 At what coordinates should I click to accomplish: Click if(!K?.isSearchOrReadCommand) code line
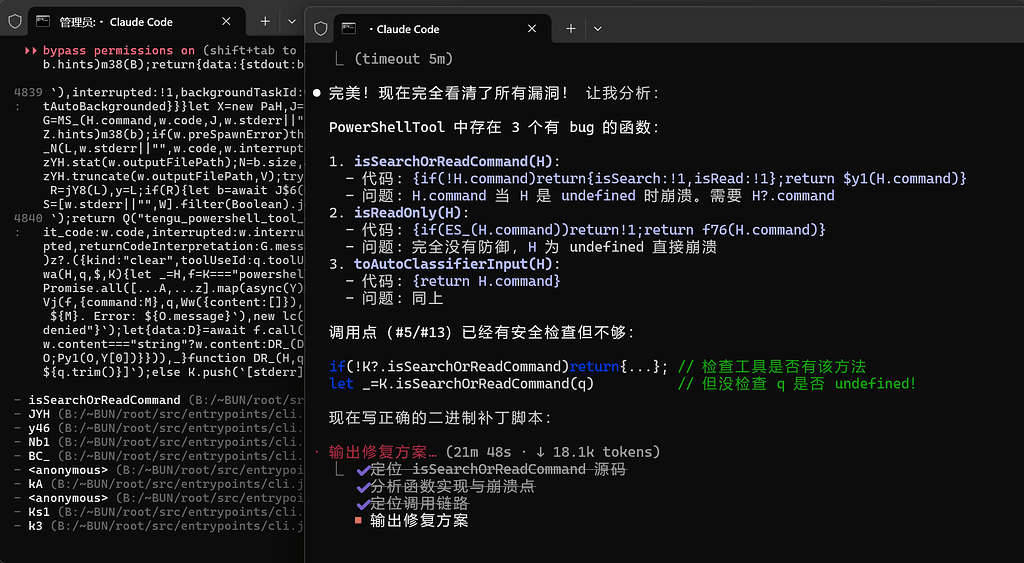click(499, 366)
